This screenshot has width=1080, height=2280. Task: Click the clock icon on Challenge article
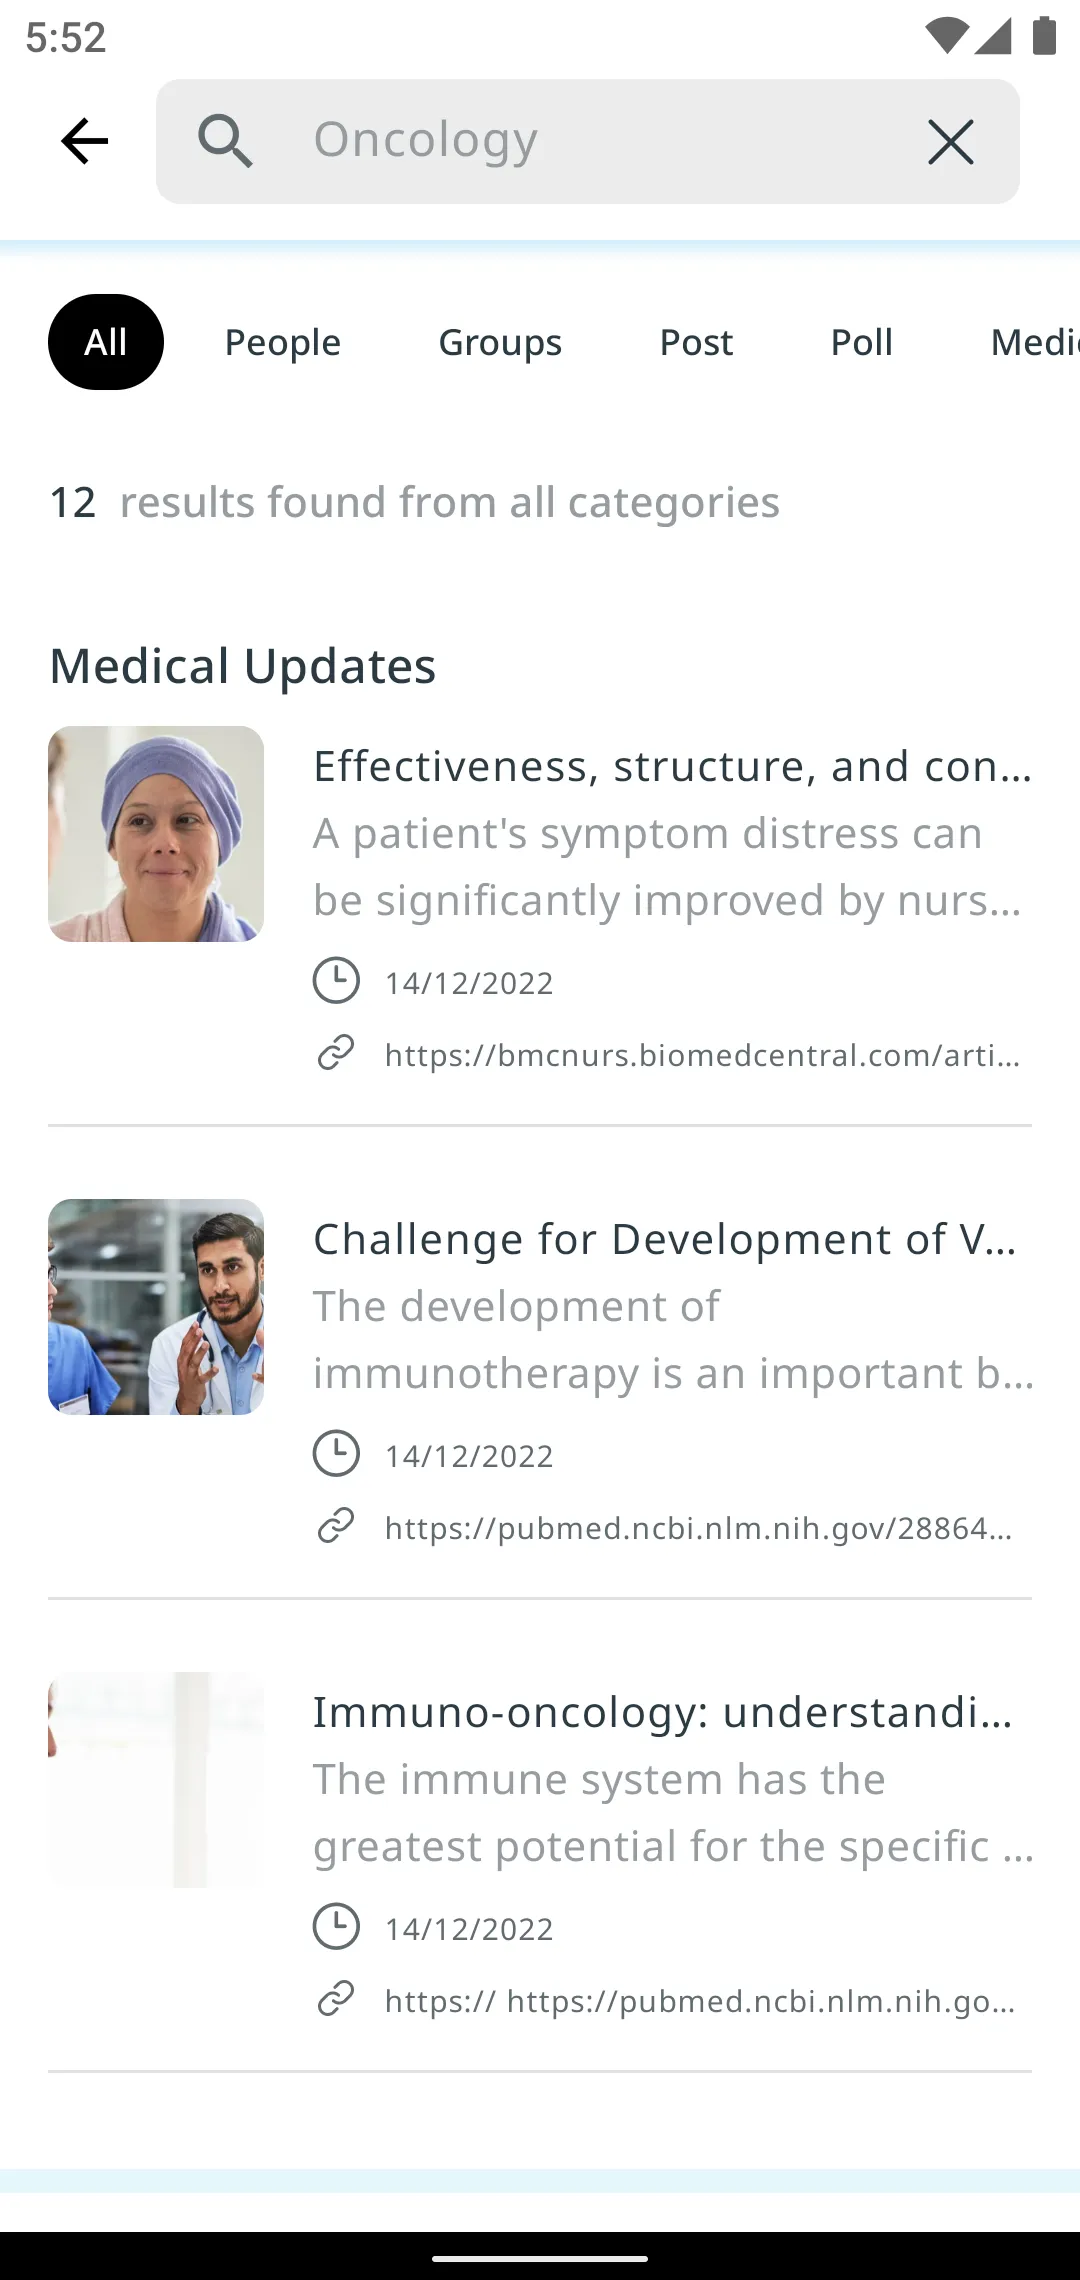click(336, 1453)
